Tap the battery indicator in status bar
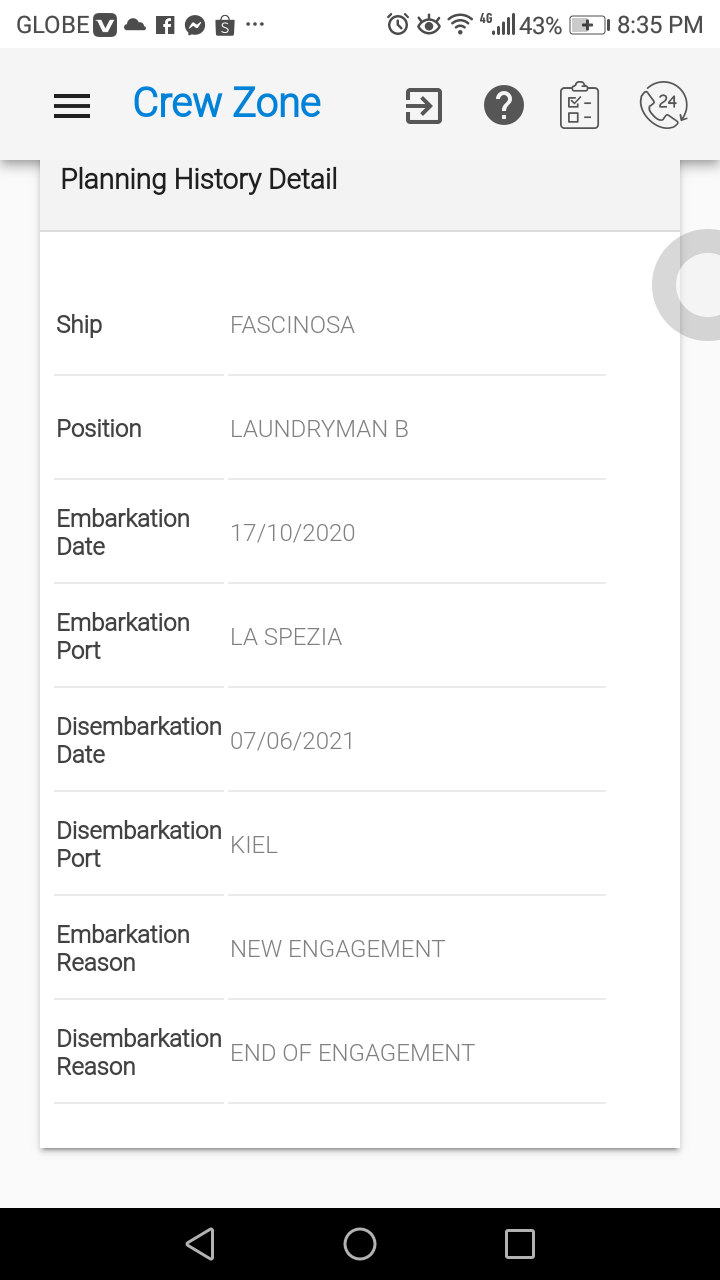This screenshot has height=1280, width=720. click(589, 25)
